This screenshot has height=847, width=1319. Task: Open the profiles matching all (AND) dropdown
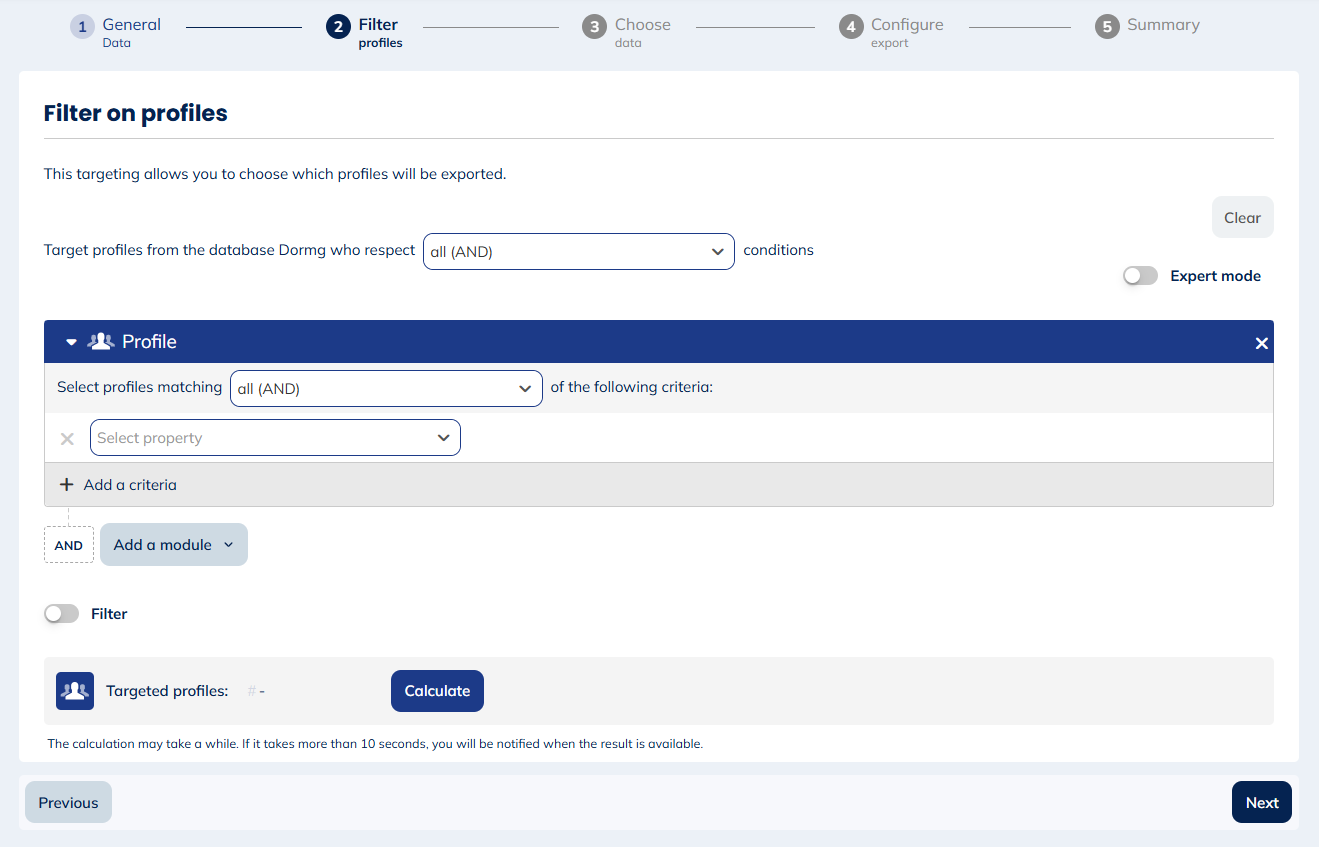pyautogui.click(x=386, y=387)
